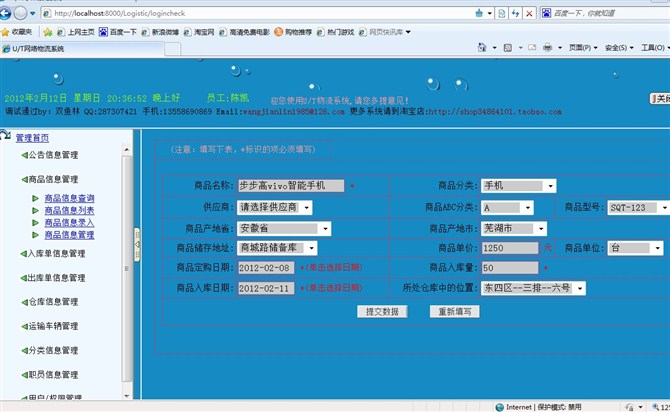Open the 上网主页 favorites bar link

pos(76,32)
